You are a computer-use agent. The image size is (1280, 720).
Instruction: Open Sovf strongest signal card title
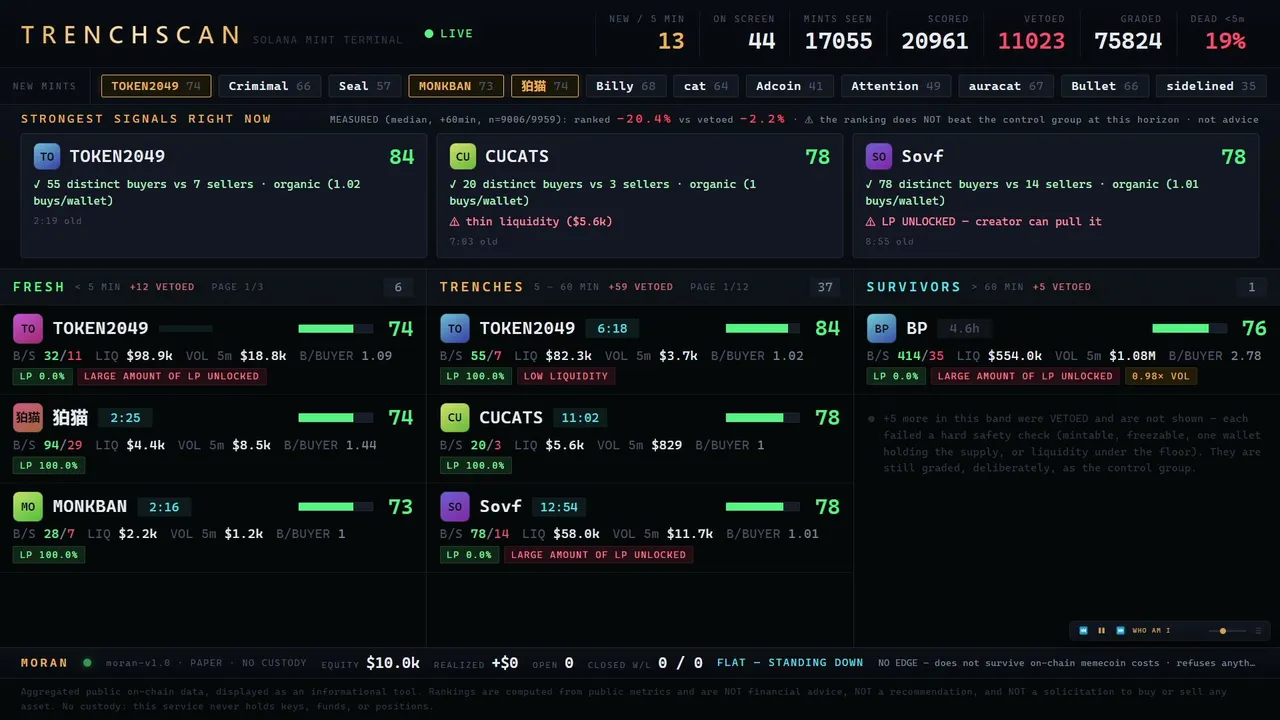[x=922, y=156]
